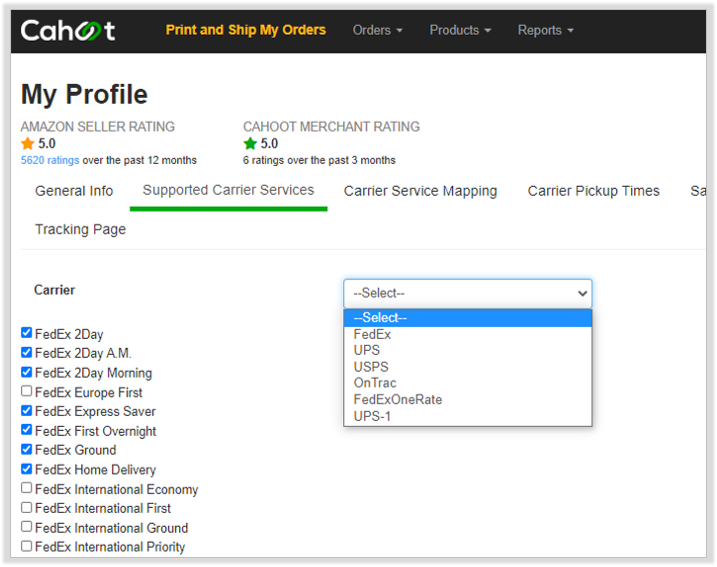Go to the Carrier Pickup Times tab
This screenshot has height=567, width=717.
[594, 191]
